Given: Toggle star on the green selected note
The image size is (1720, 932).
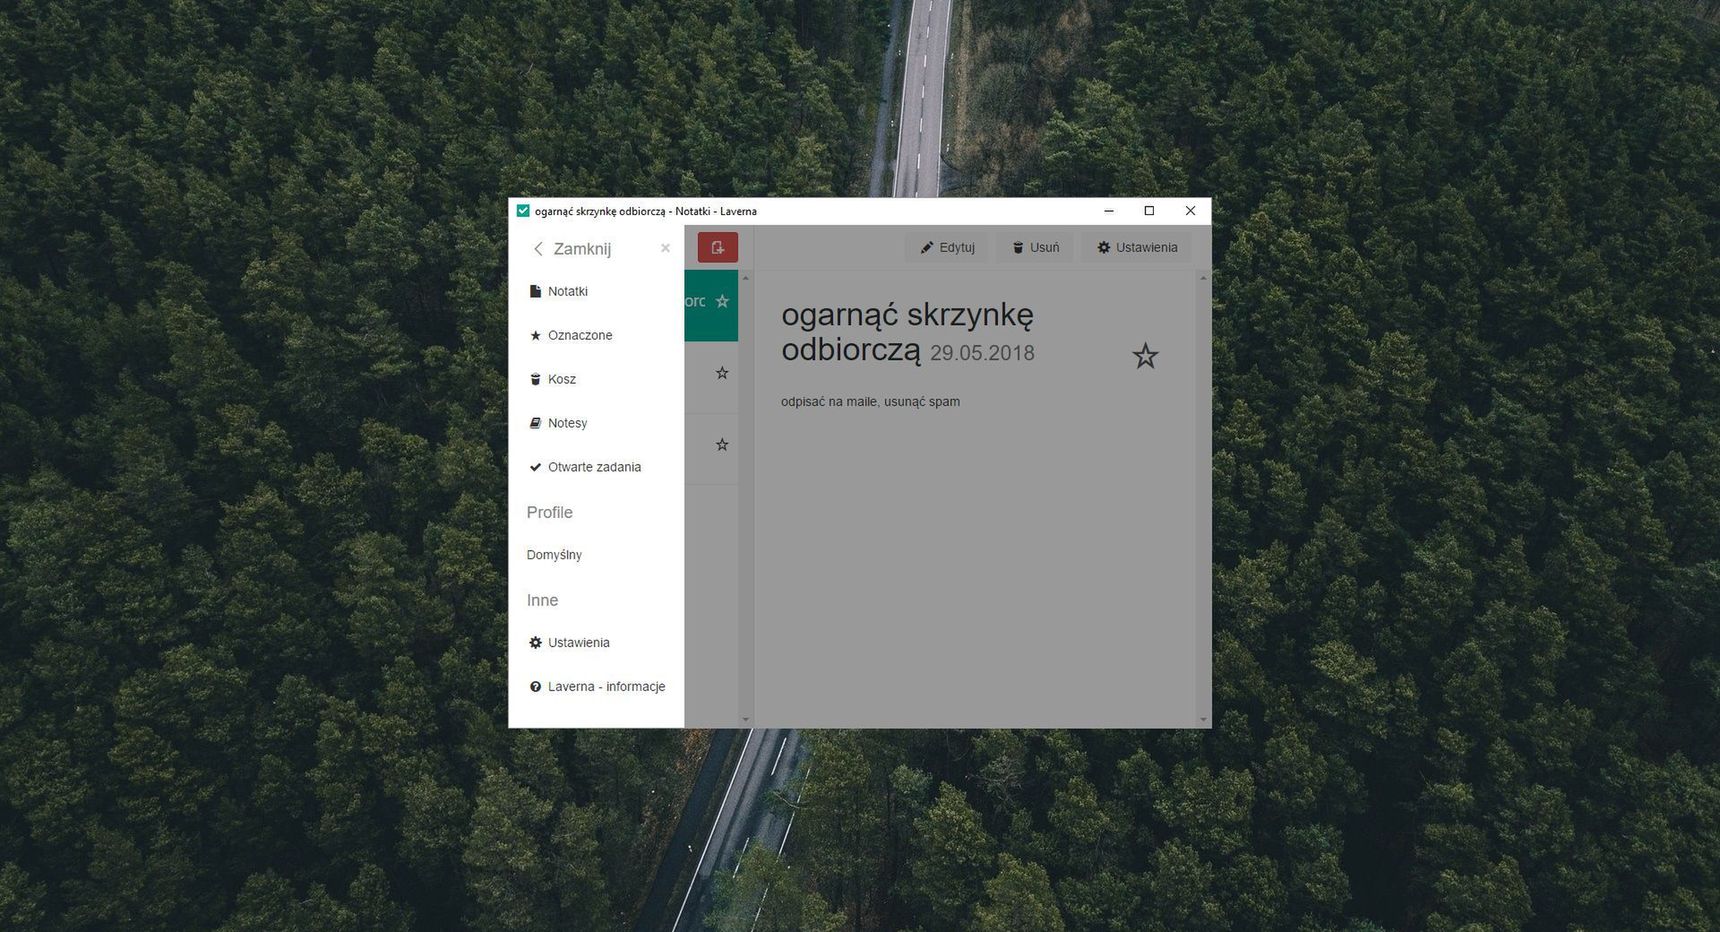Looking at the screenshot, I should [722, 301].
